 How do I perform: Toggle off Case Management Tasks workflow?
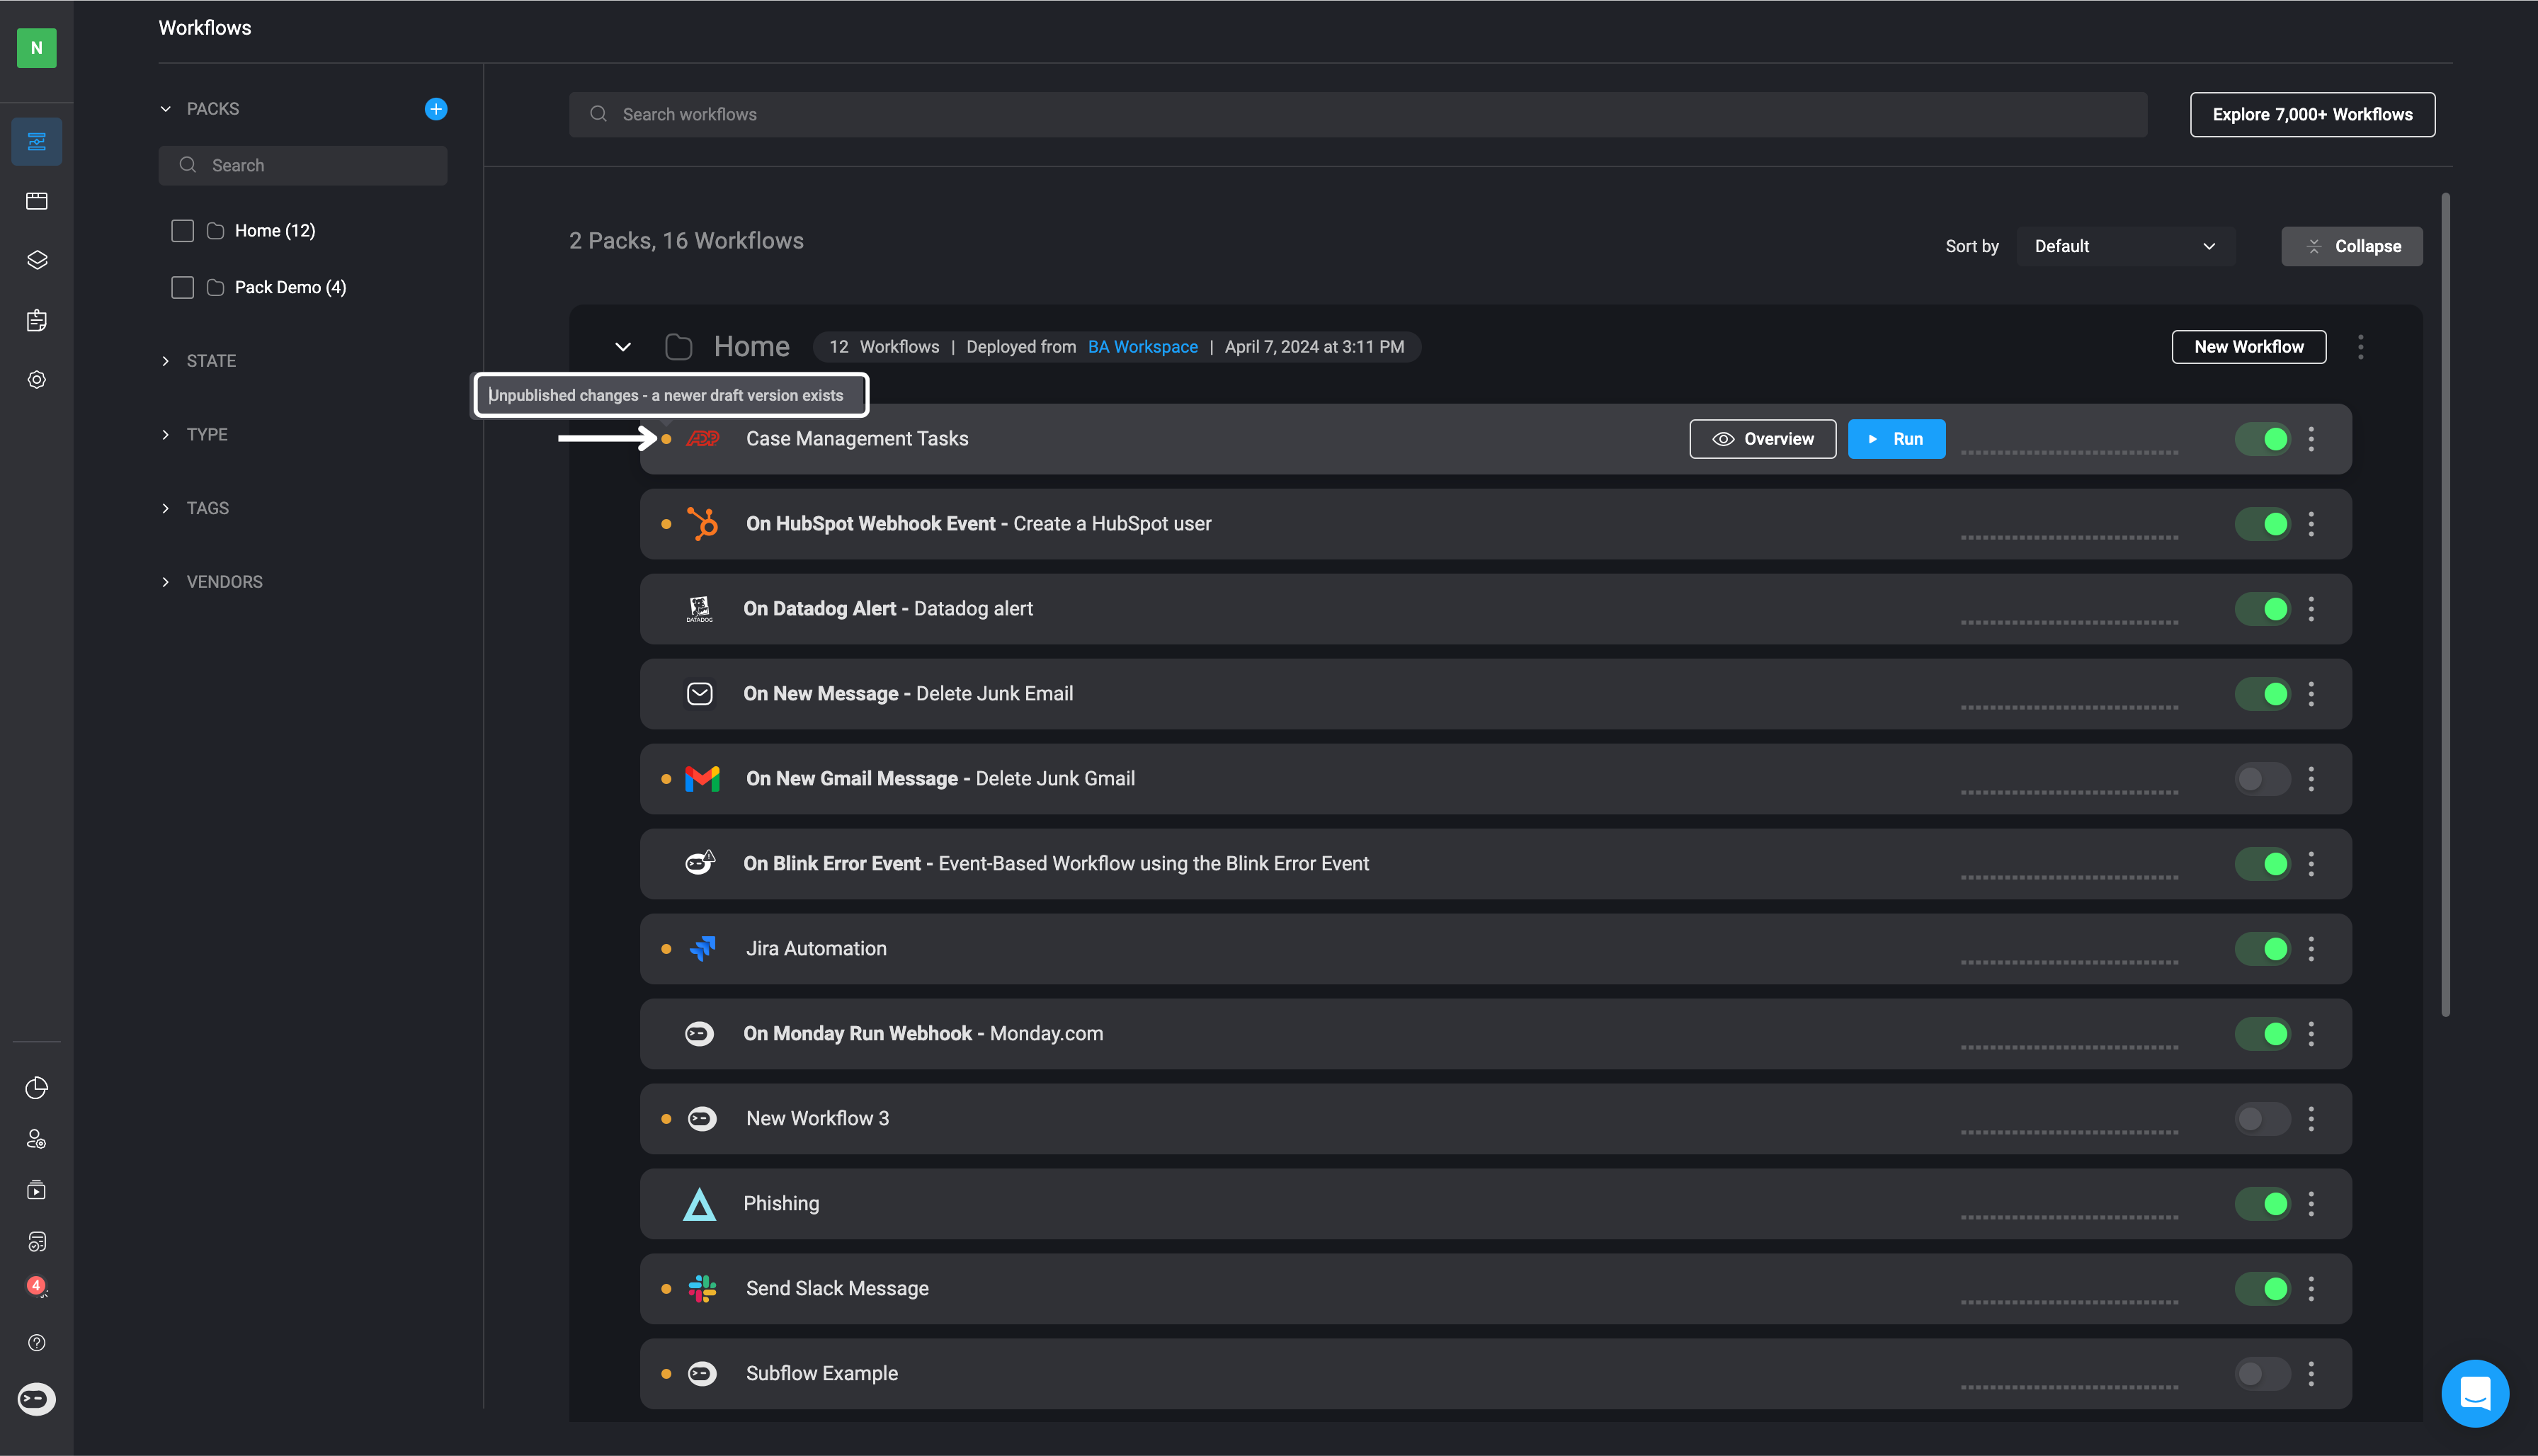[2263, 439]
